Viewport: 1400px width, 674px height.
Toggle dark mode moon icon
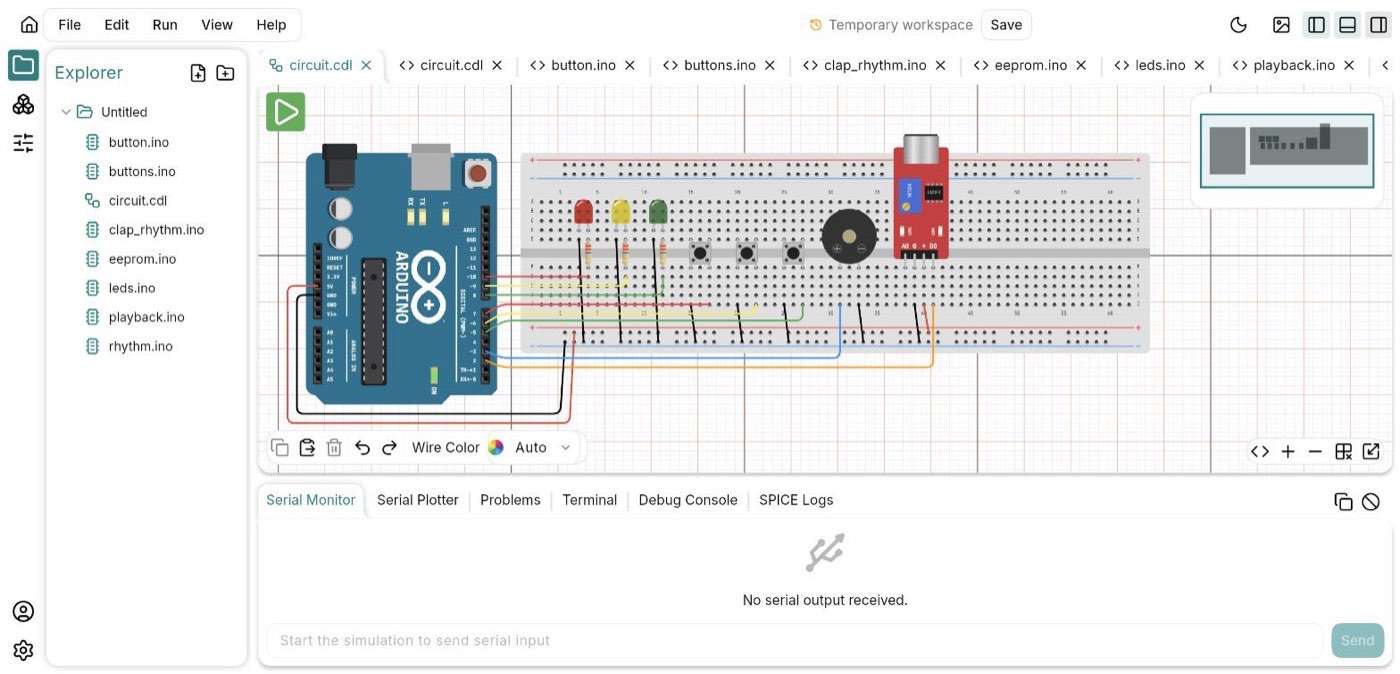point(1238,25)
